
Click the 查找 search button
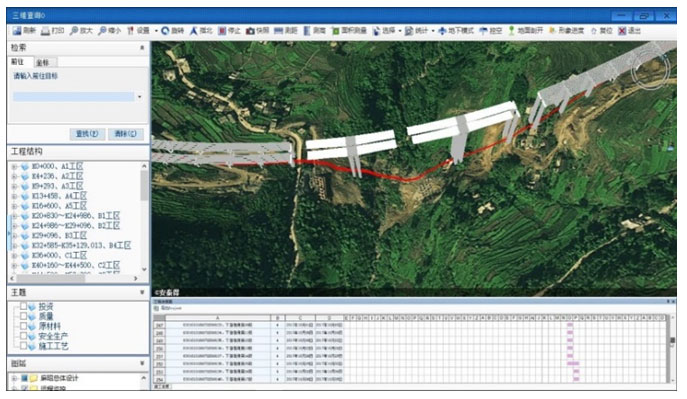87,134
